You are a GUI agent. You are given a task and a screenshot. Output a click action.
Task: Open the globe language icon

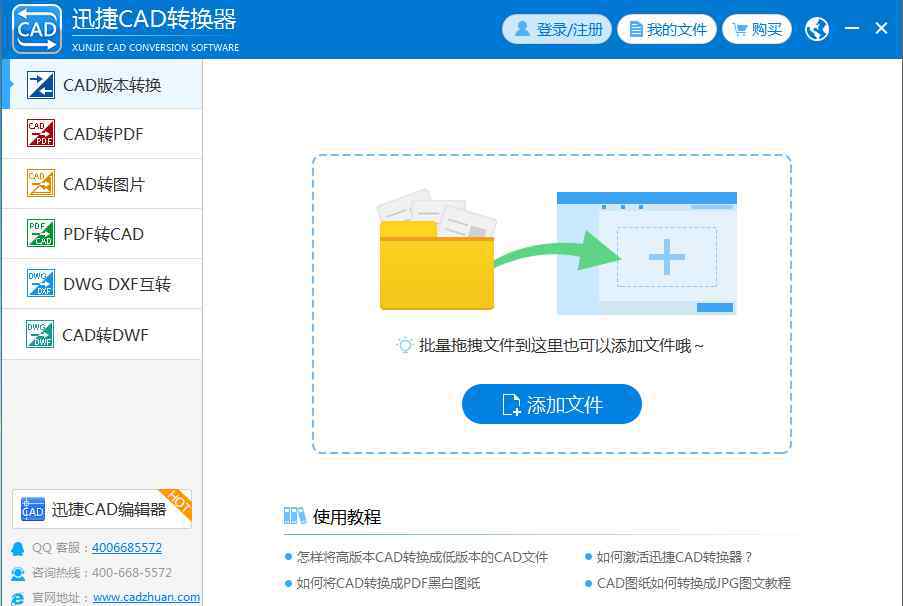click(x=817, y=29)
